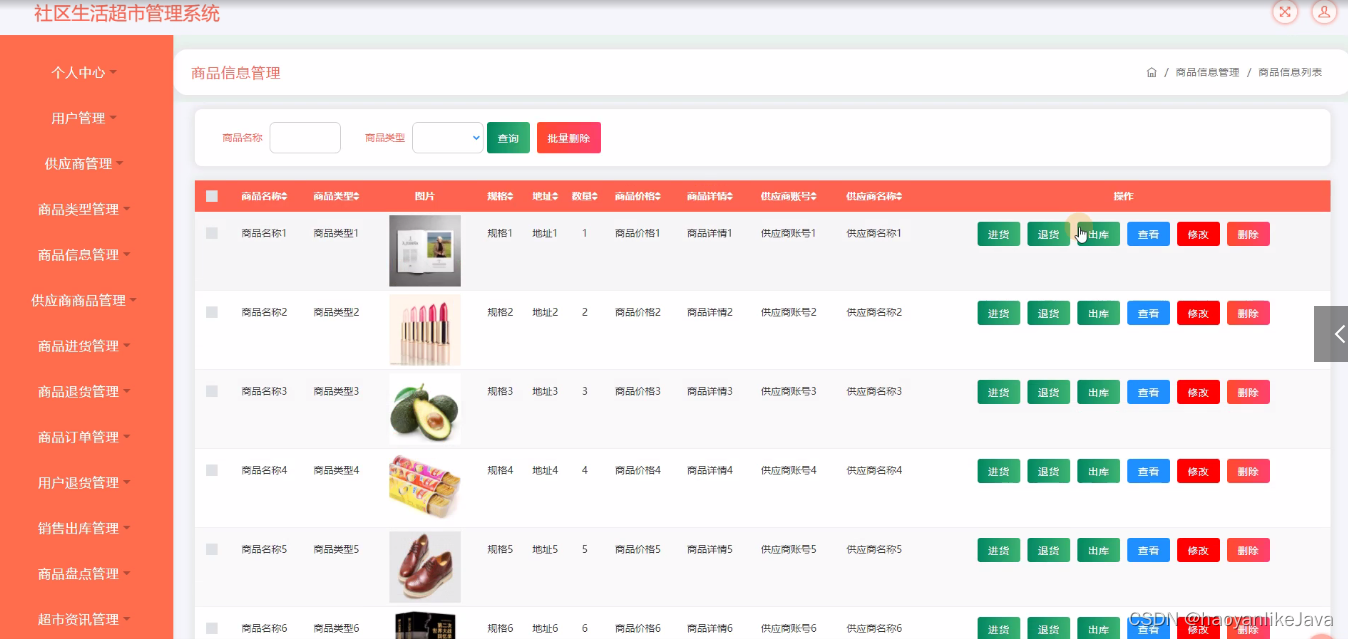Click 社区生活超市管理系统 header title
Viewport: 1348px width, 639px height.
click(x=127, y=13)
